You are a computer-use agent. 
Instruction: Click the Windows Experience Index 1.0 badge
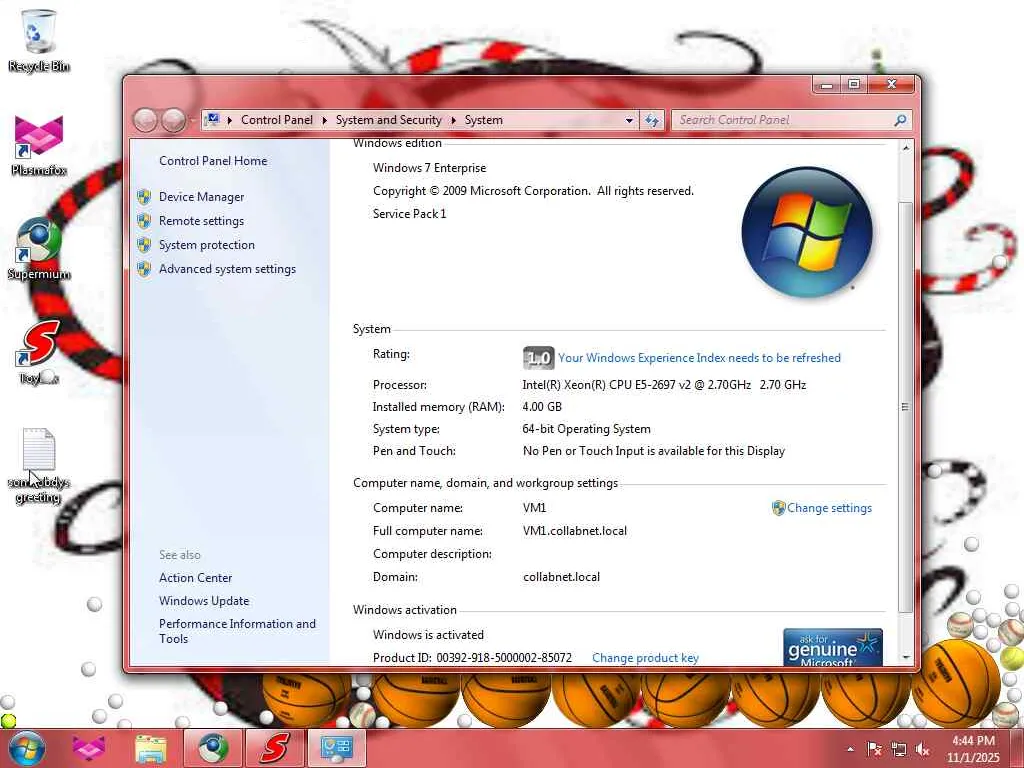pos(538,358)
